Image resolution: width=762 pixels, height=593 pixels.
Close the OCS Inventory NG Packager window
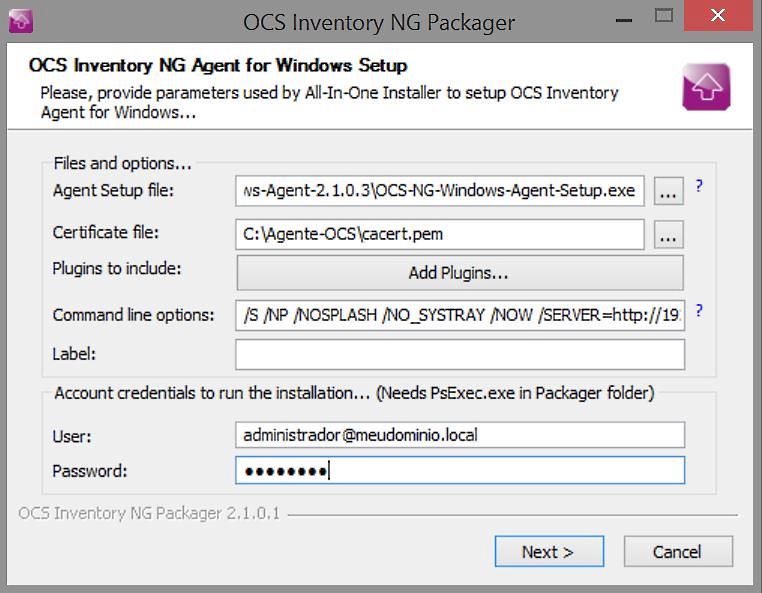[x=718, y=16]
